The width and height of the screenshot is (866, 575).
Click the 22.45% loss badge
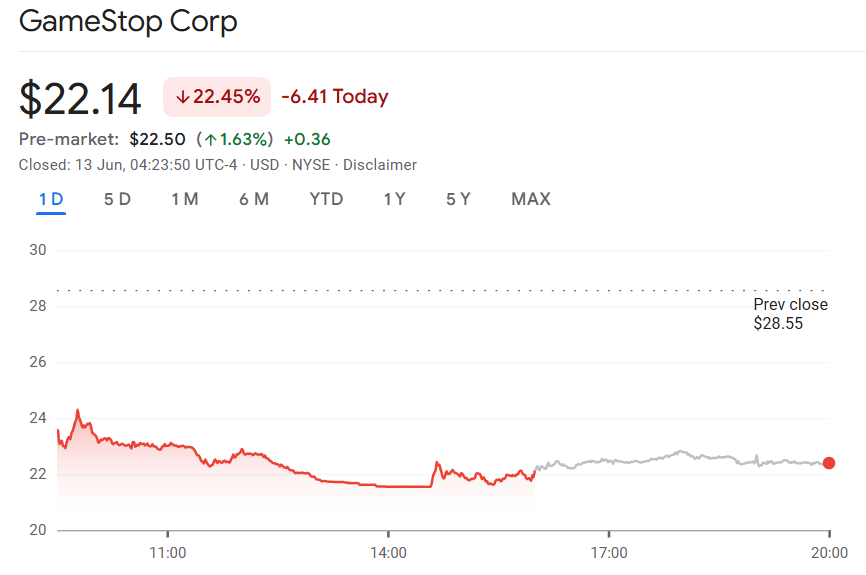click(x=217, y=97)
